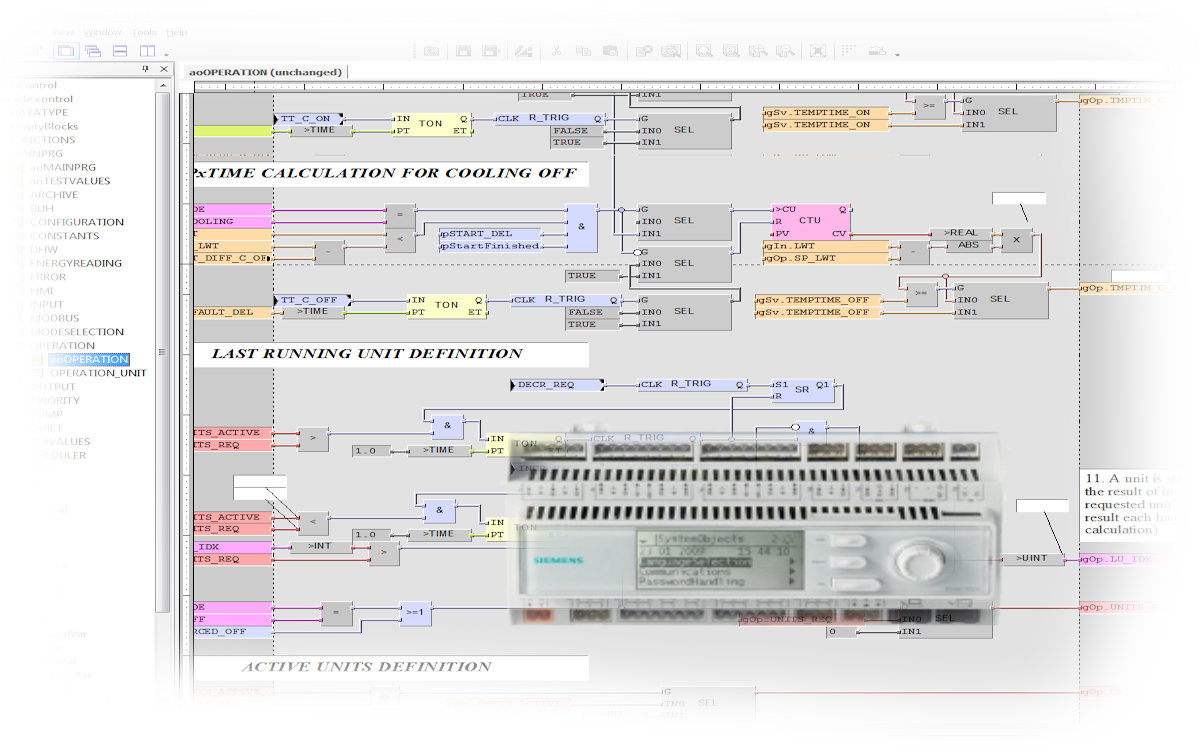Click the tile horizontally icon
This screenshot has width=1200, height=750.
(120, 51)
